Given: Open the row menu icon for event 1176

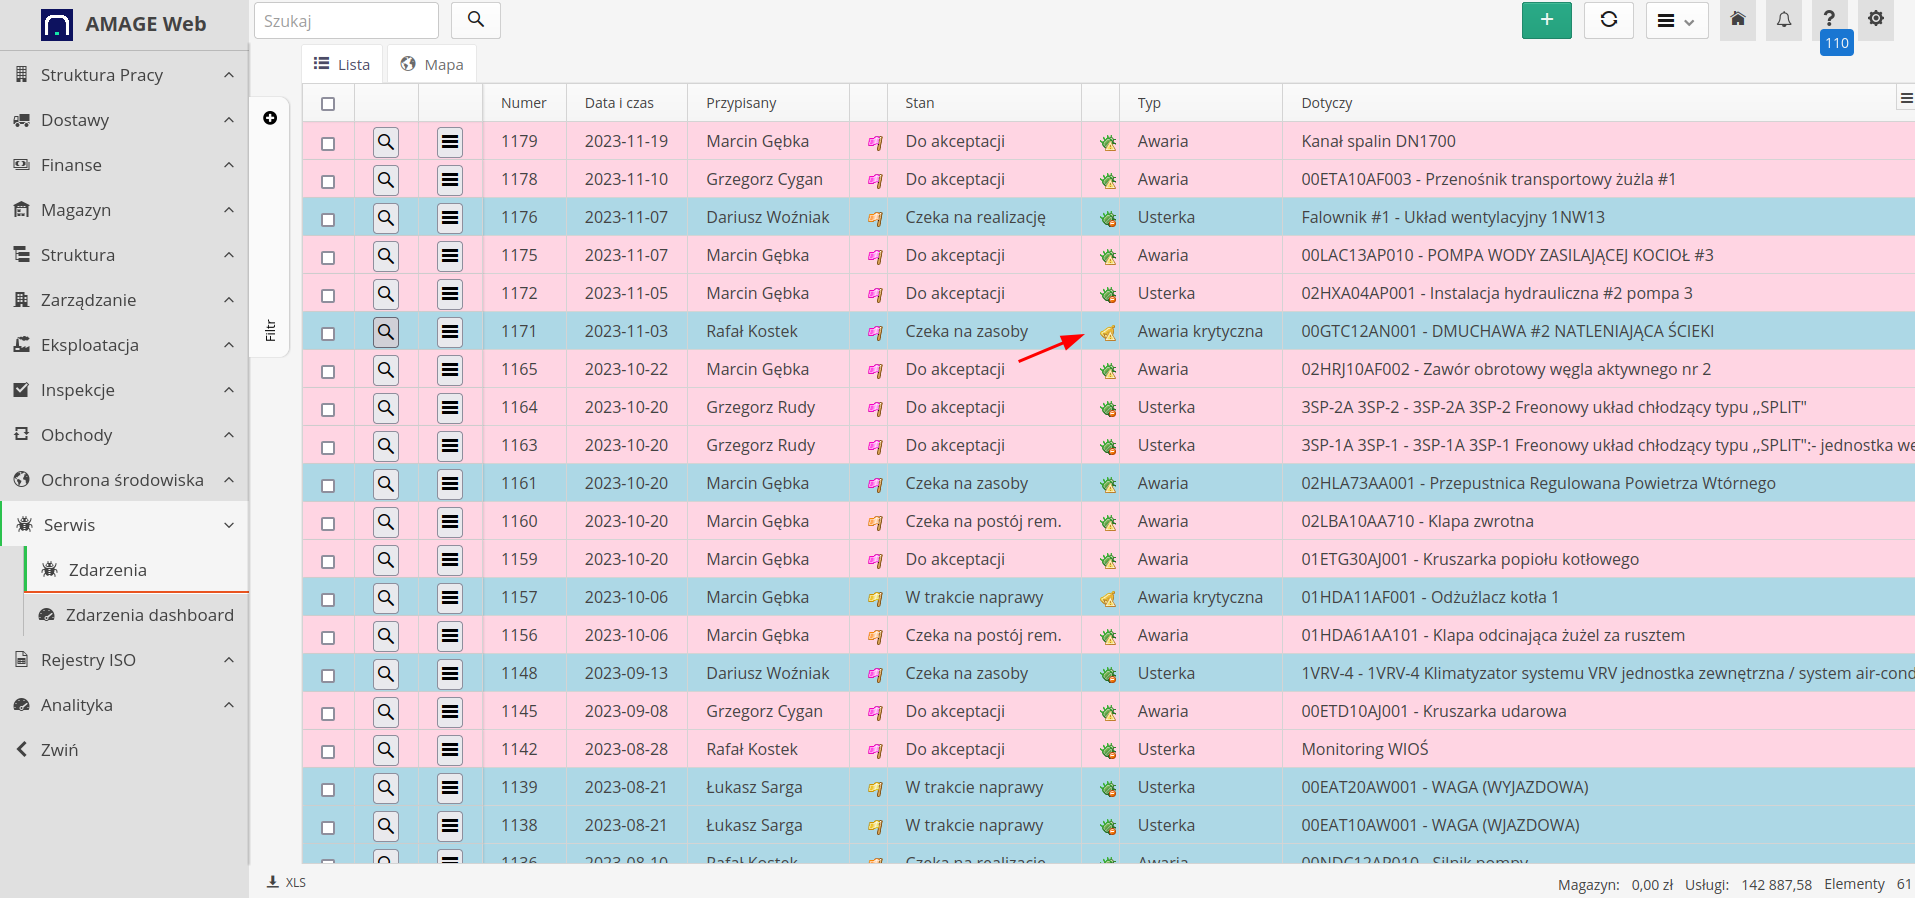Looking at the screenshot, I should click(450, 218).
